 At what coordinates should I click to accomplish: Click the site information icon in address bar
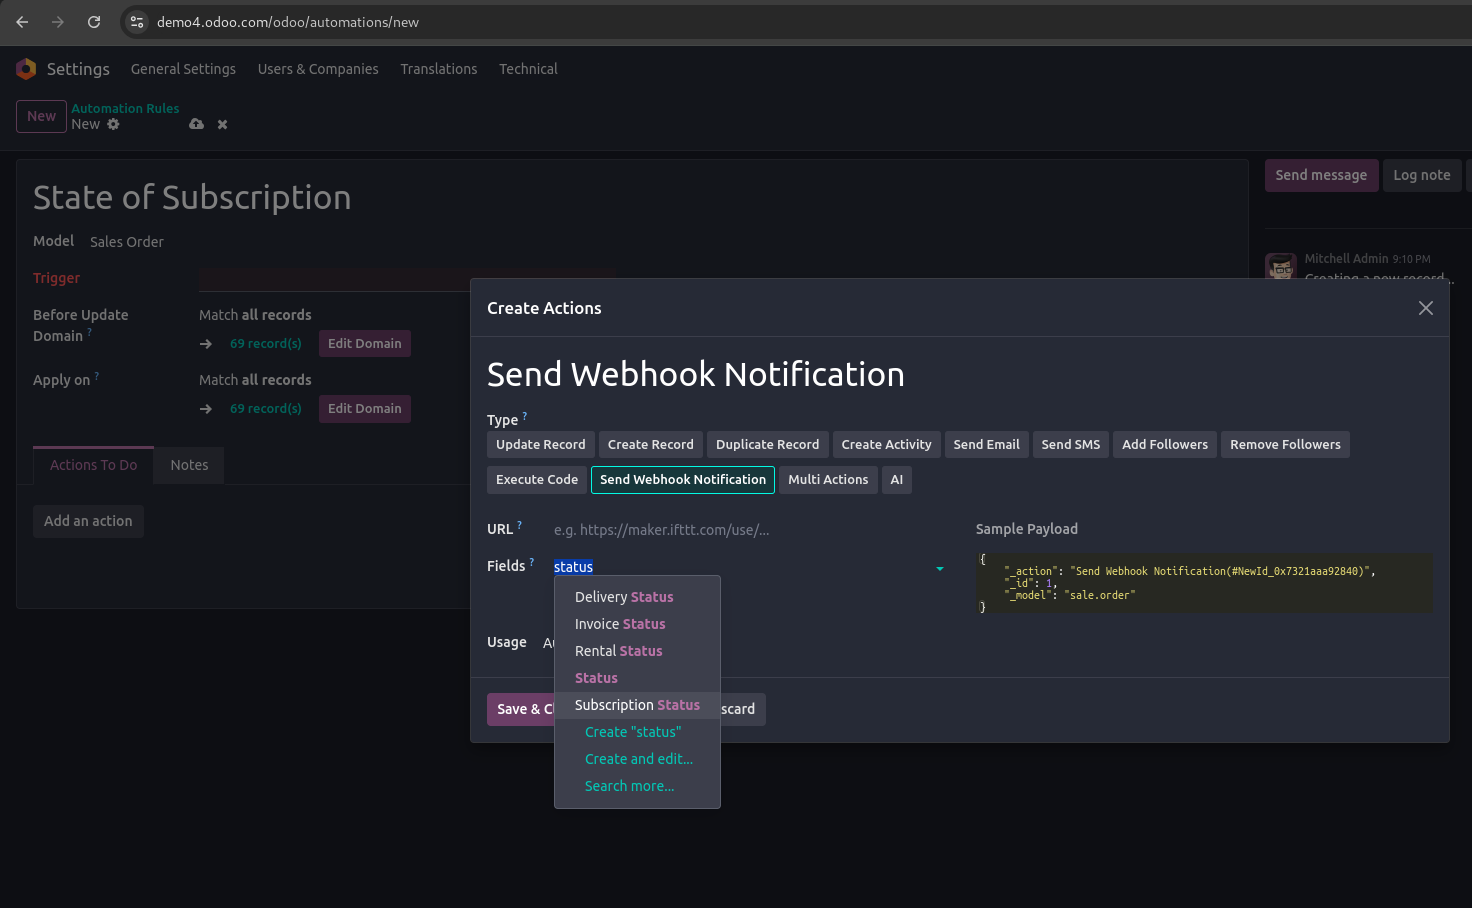click(x=138, y=22)
